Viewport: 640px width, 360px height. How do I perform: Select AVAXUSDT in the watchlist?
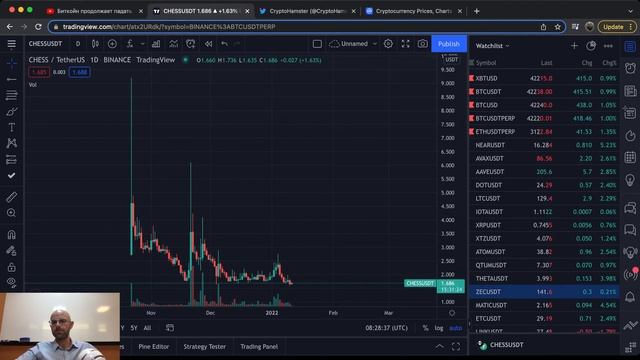[544, 158]
